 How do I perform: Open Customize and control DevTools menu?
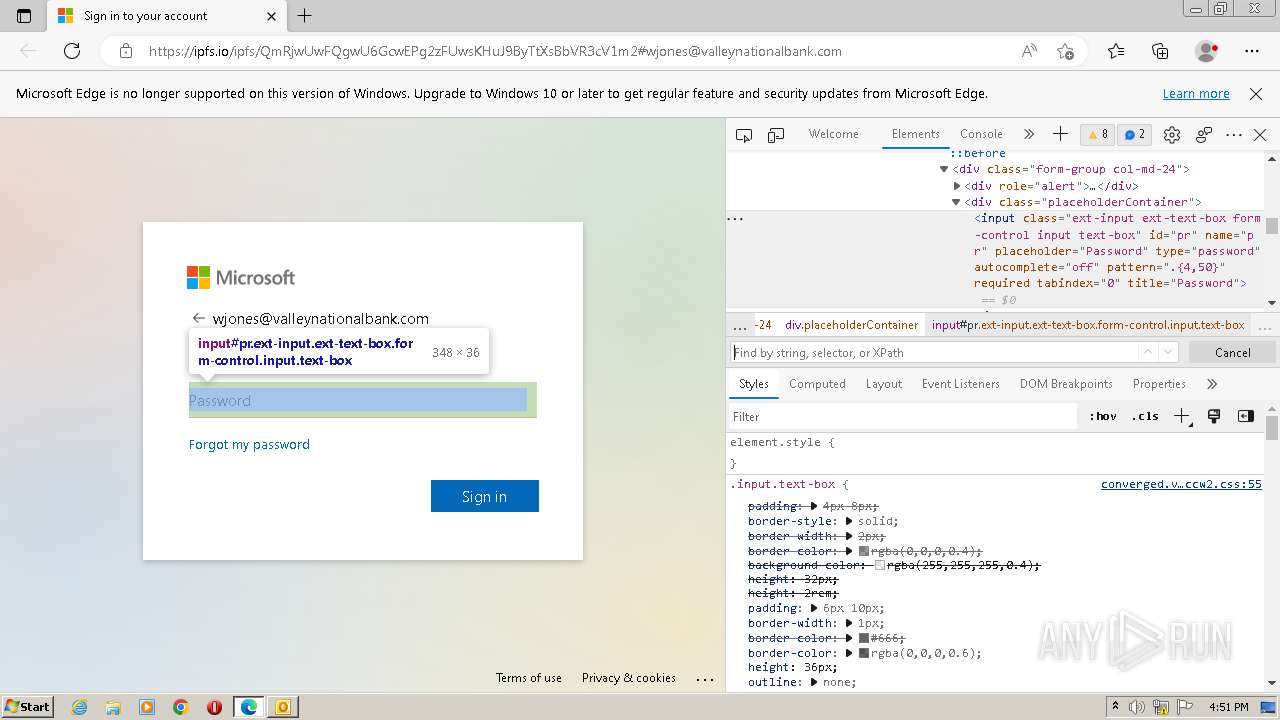[1234, 135]
